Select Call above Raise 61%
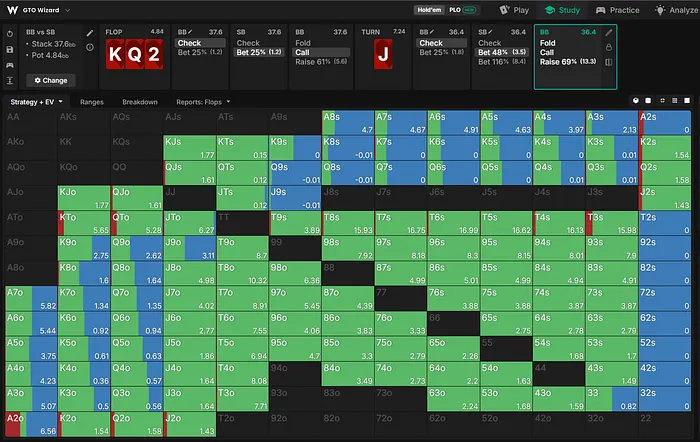 coord(321,52)
